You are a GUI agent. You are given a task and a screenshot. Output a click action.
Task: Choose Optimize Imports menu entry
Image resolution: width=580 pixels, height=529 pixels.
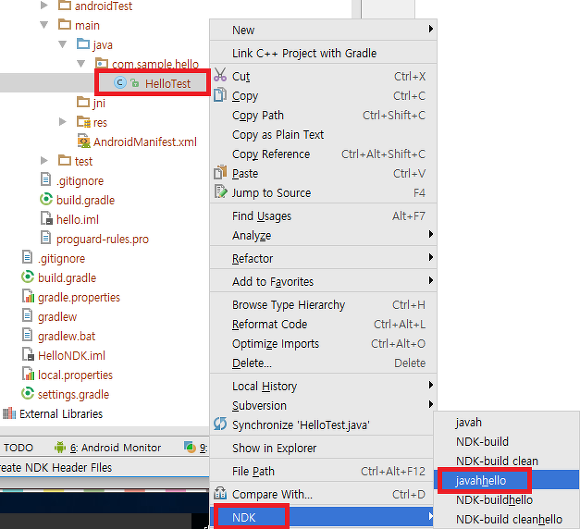[x=323, y=344]
